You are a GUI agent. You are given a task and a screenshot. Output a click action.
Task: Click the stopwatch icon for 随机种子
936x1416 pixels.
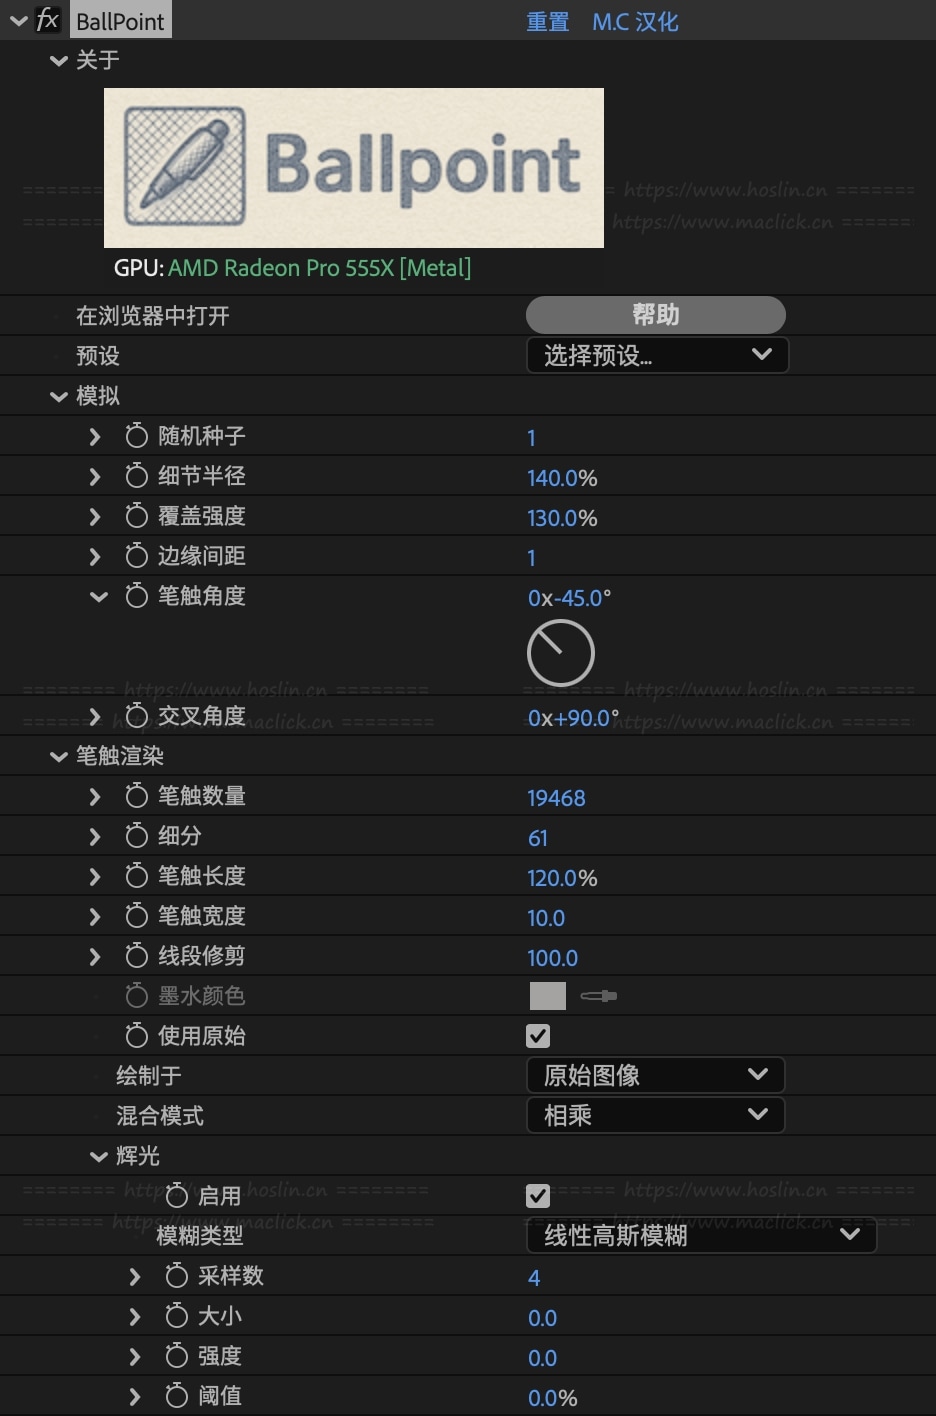click(137, 436)
